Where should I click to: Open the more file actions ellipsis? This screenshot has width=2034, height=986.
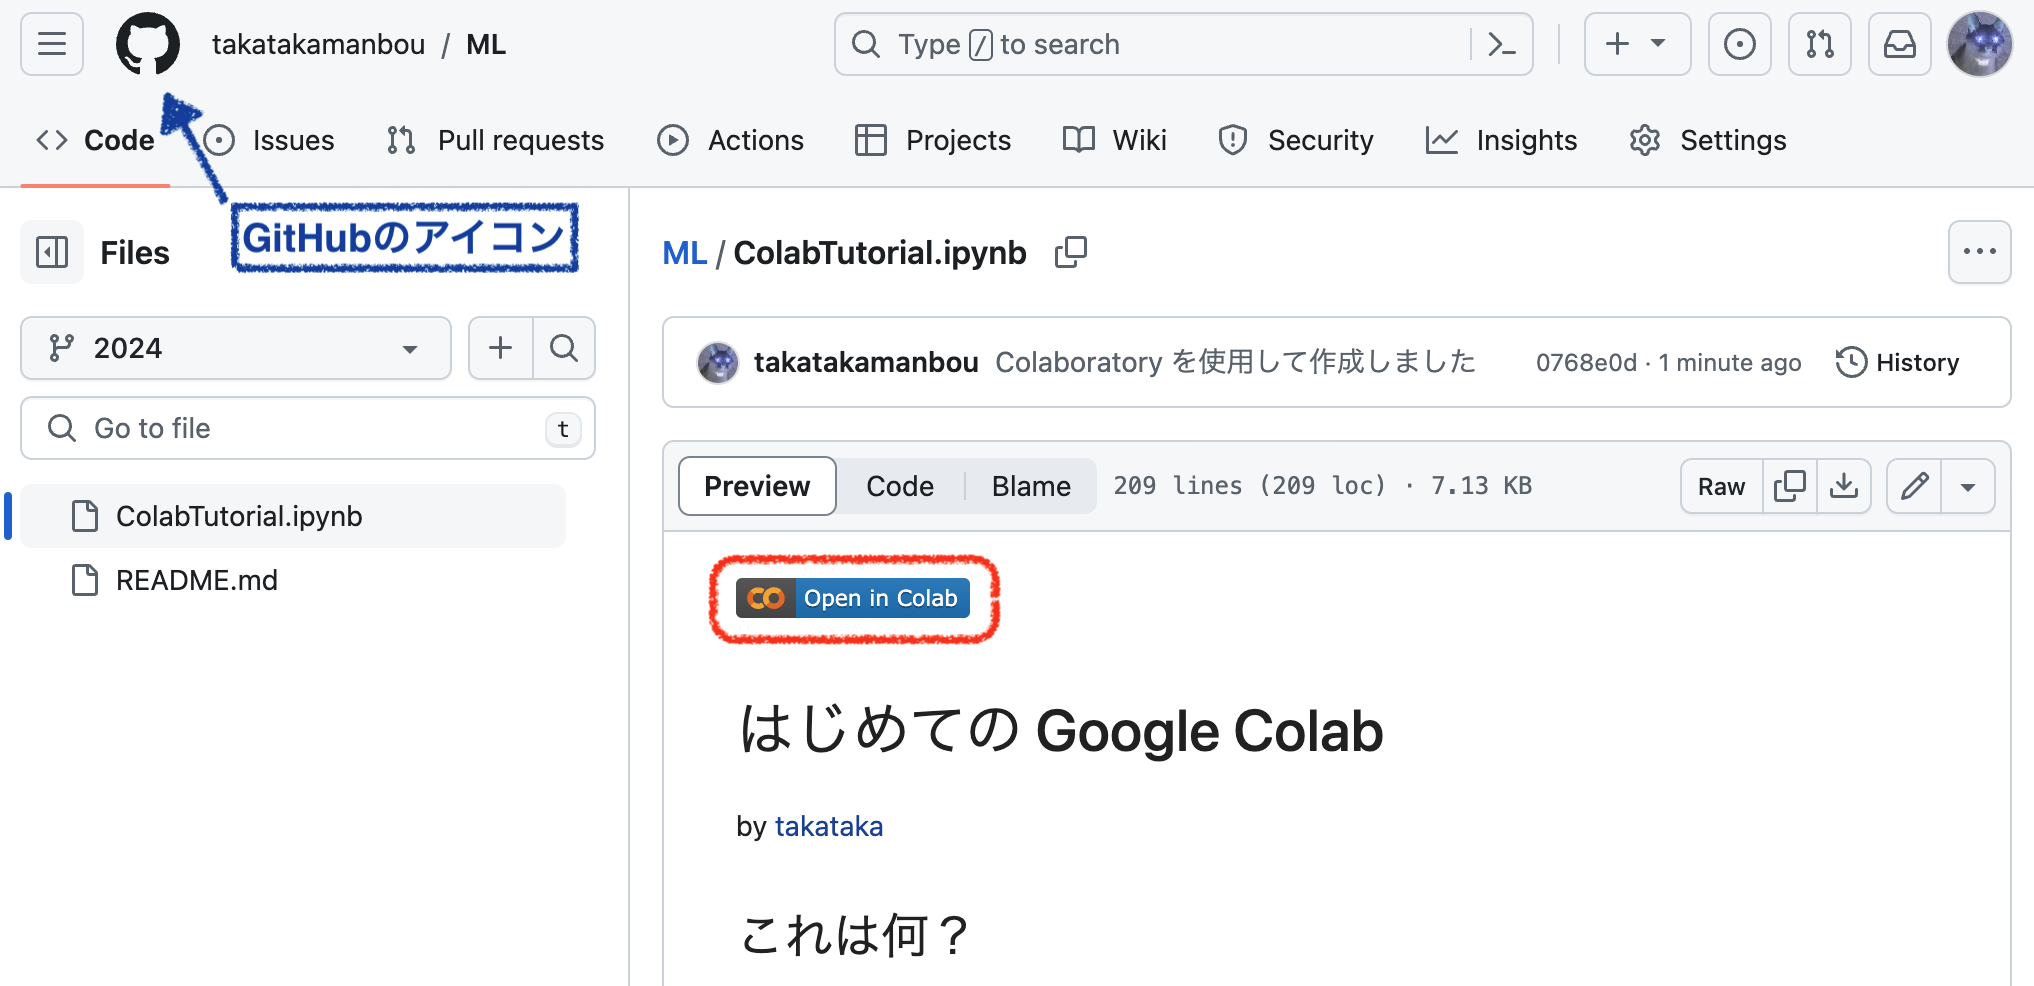[1979, 252]
